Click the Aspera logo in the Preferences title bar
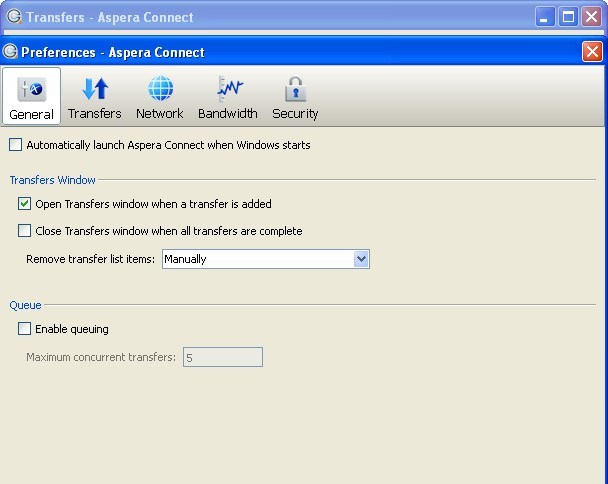Viewport: 608px width, 484px height. 10,52
